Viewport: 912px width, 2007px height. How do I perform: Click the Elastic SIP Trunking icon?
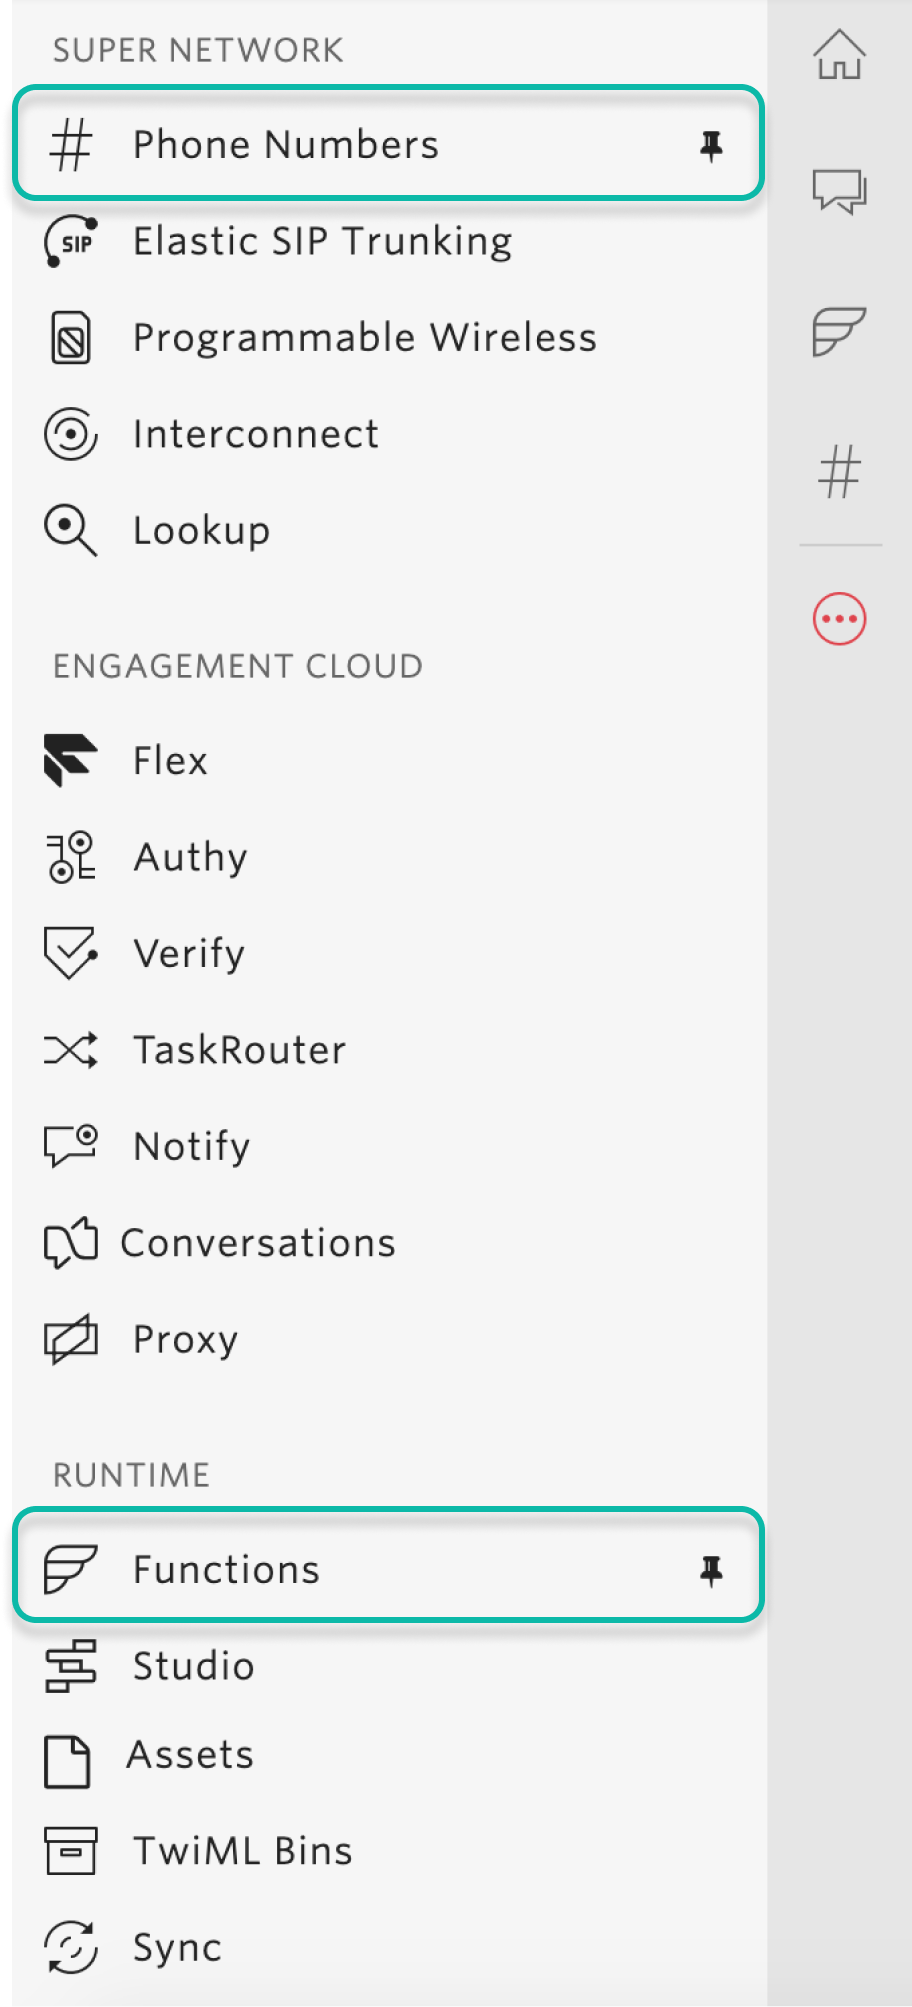[71, 242]
